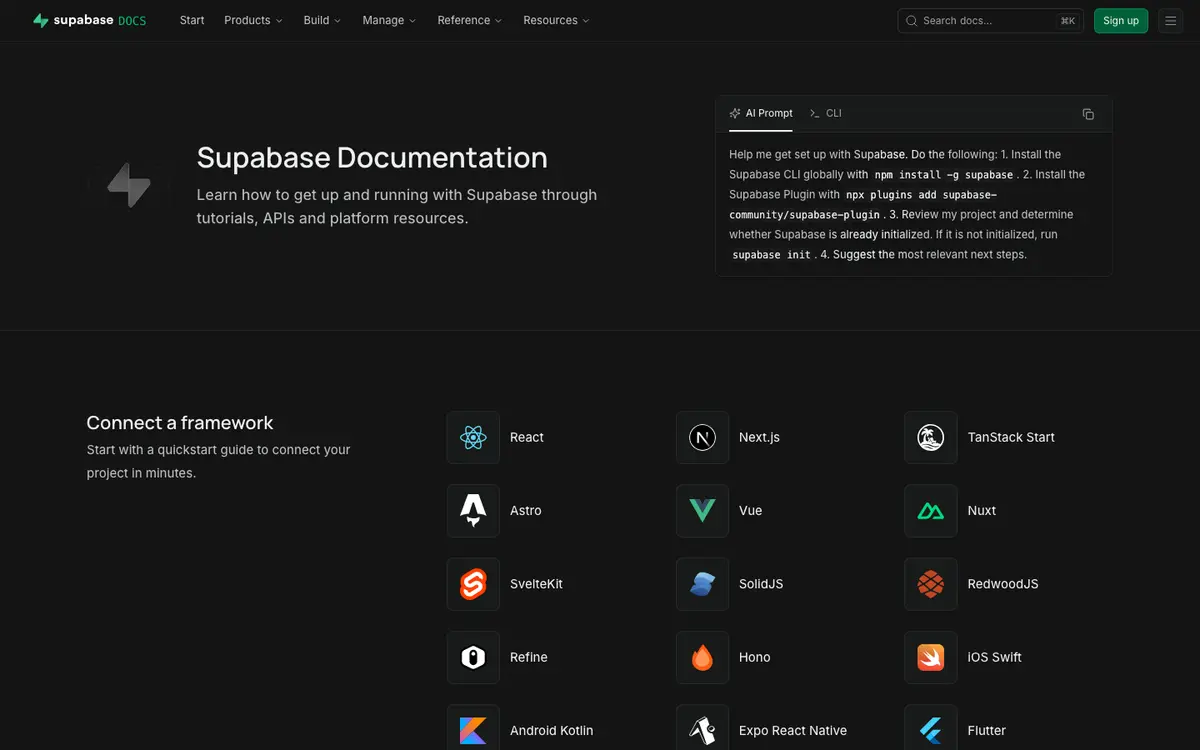Expand the Products menu
1200x750 pixels.
point(253,20)
